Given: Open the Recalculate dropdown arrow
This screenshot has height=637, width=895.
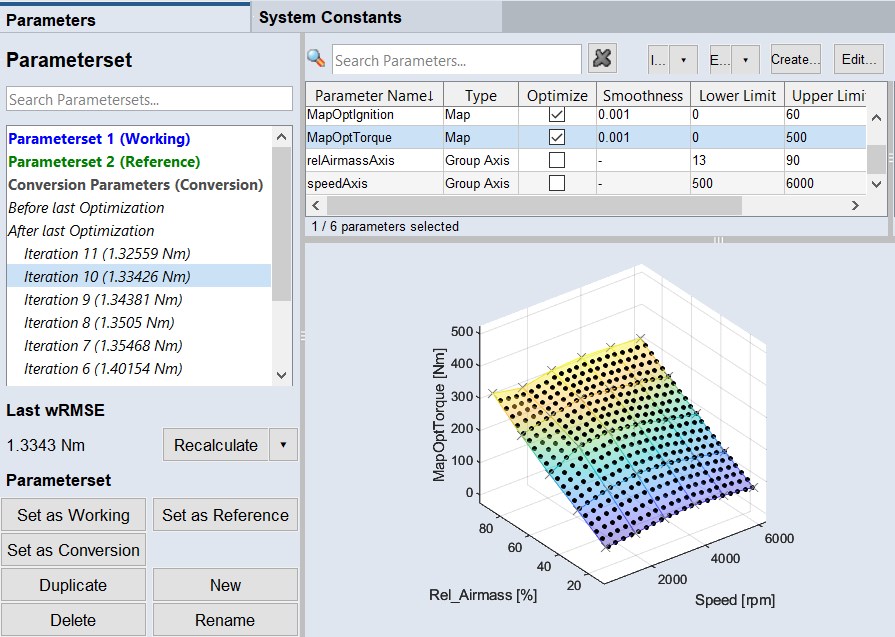Looking at the screenshot, I should click(283, 445).
